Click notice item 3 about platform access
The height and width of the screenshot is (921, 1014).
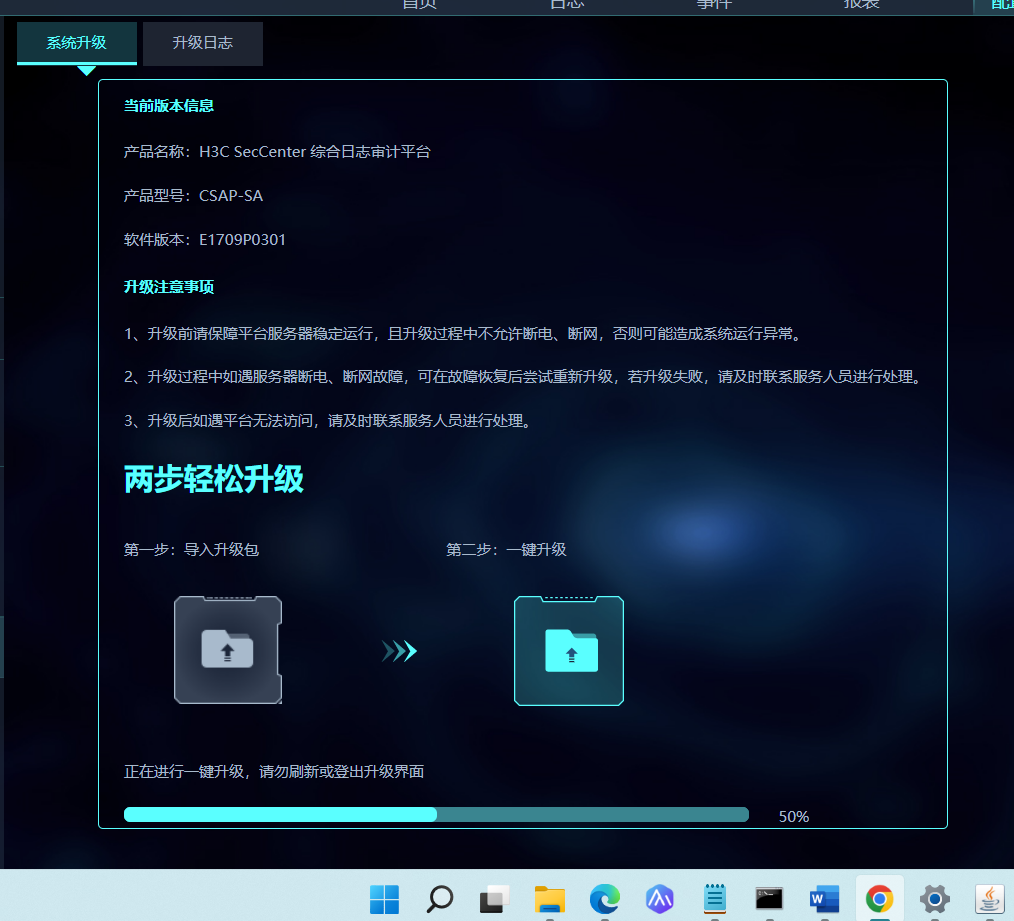coord(328,421)
